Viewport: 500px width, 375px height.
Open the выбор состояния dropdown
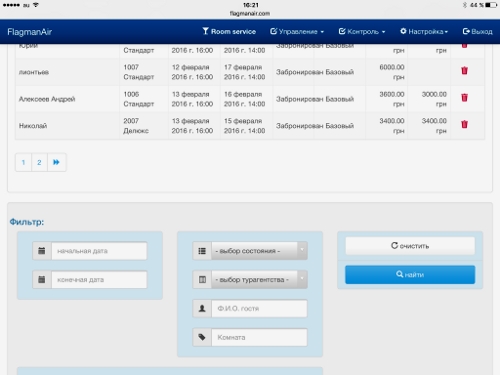coord(259,251)
